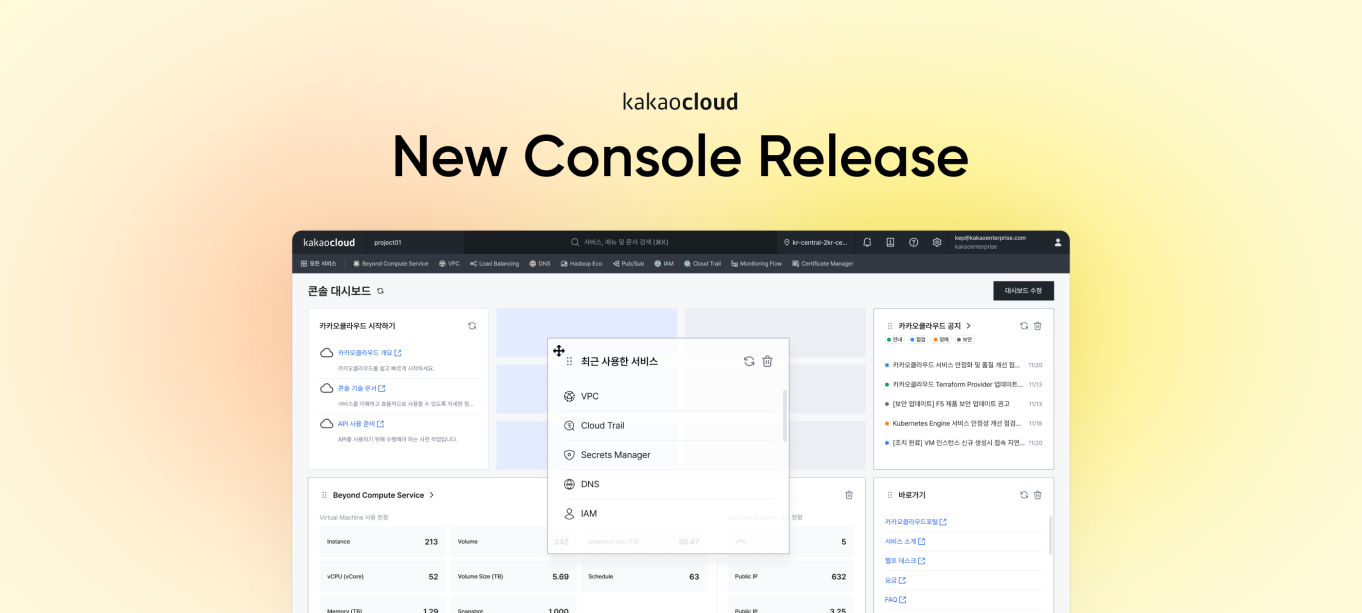The image size is (1362, 613).
Task: Refresh the 카카오클라우드 공지 widget
Action: click(1024, 326)
